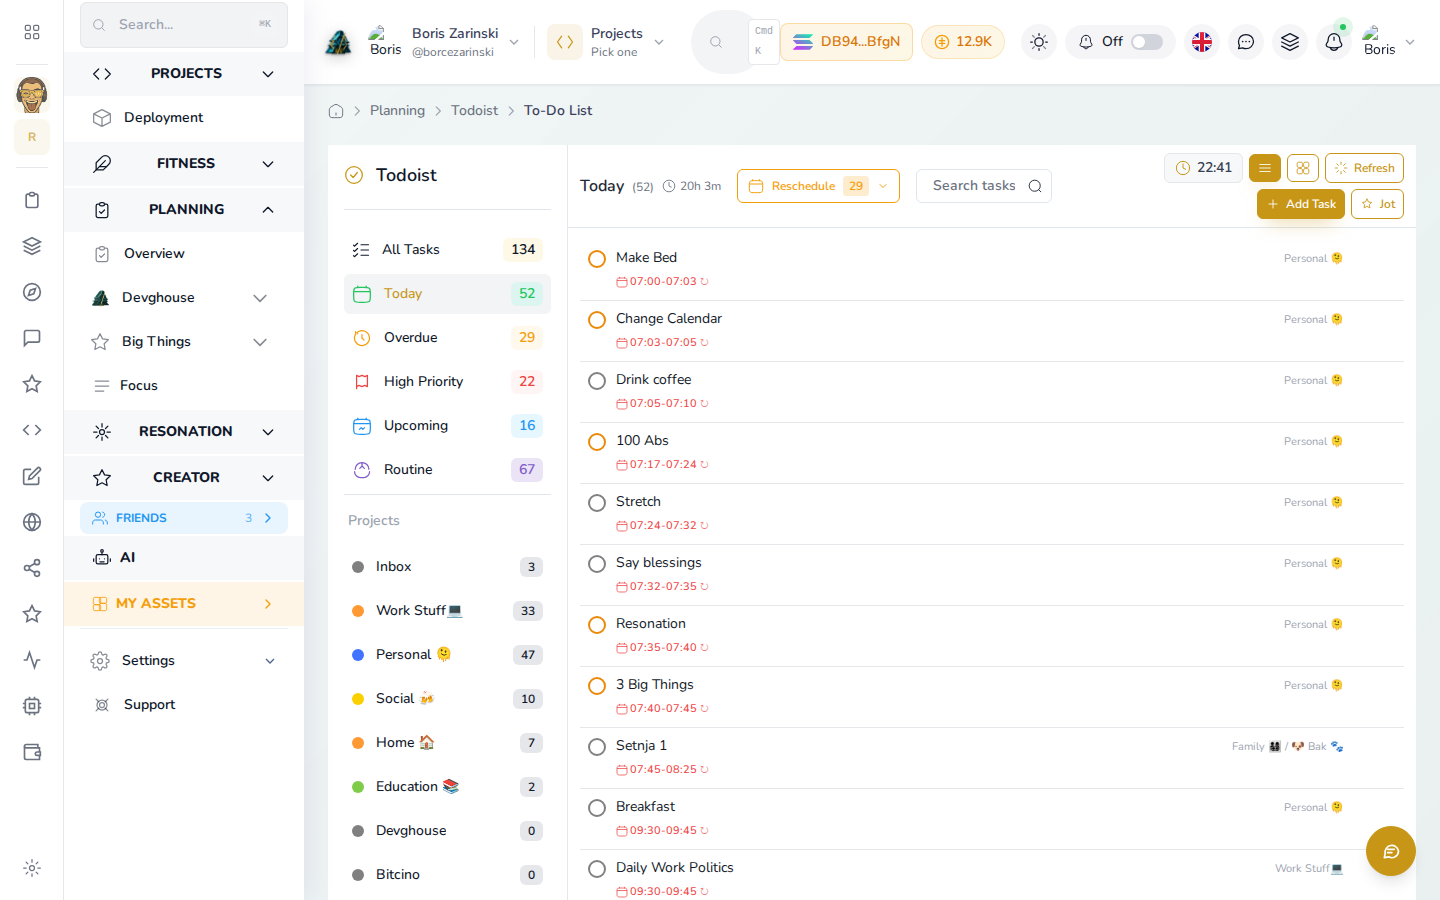
Task: Switch theme with the sun icon
Action: tap(1039, 42)
